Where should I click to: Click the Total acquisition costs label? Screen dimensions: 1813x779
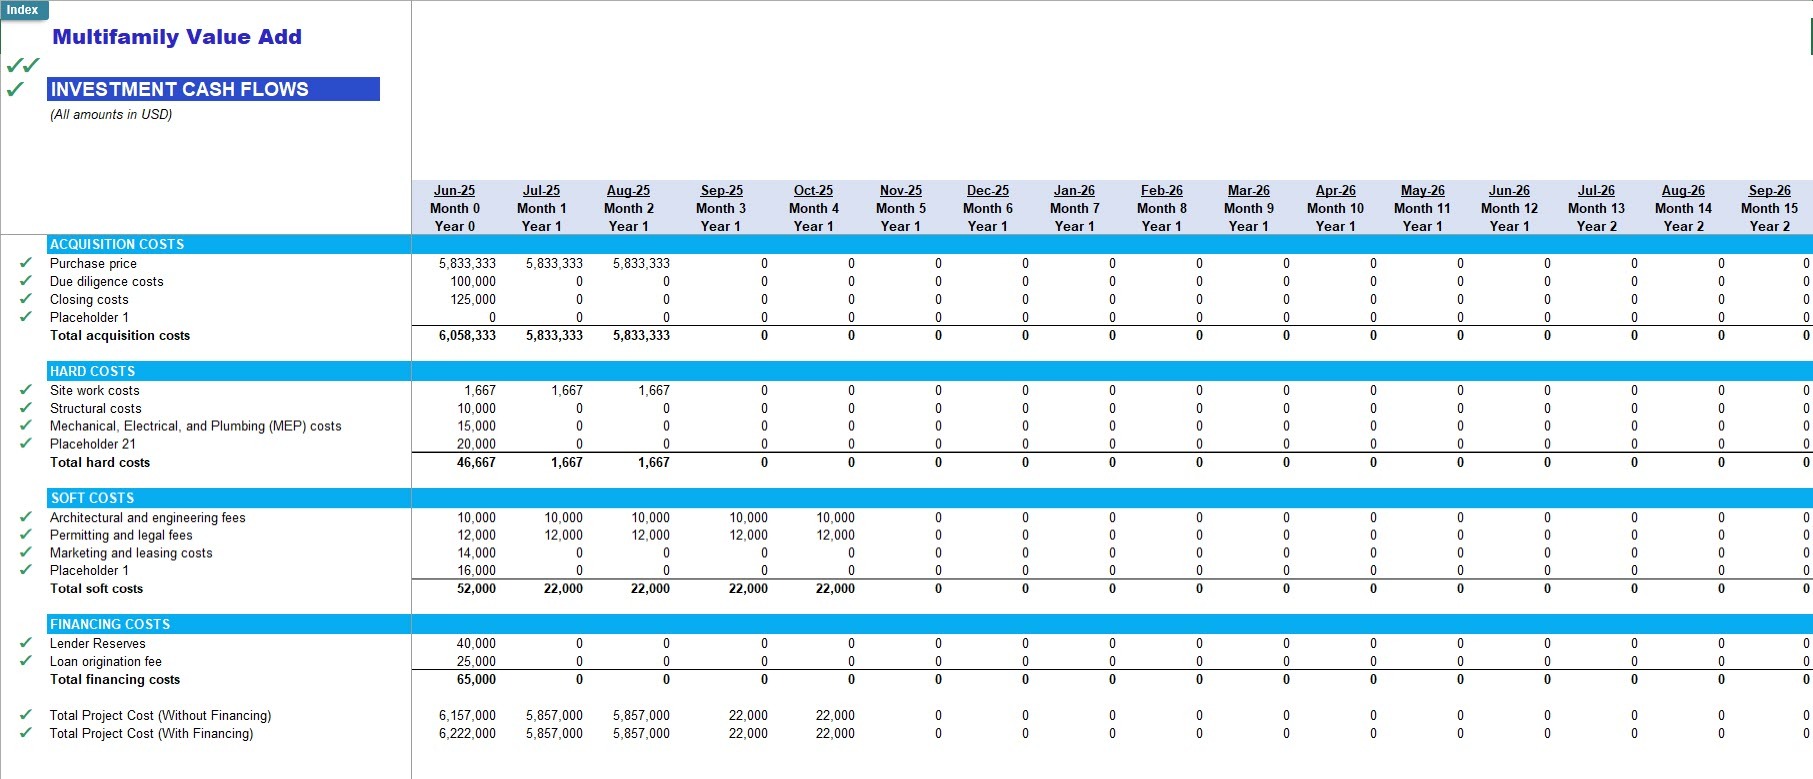tap(120, 335)
